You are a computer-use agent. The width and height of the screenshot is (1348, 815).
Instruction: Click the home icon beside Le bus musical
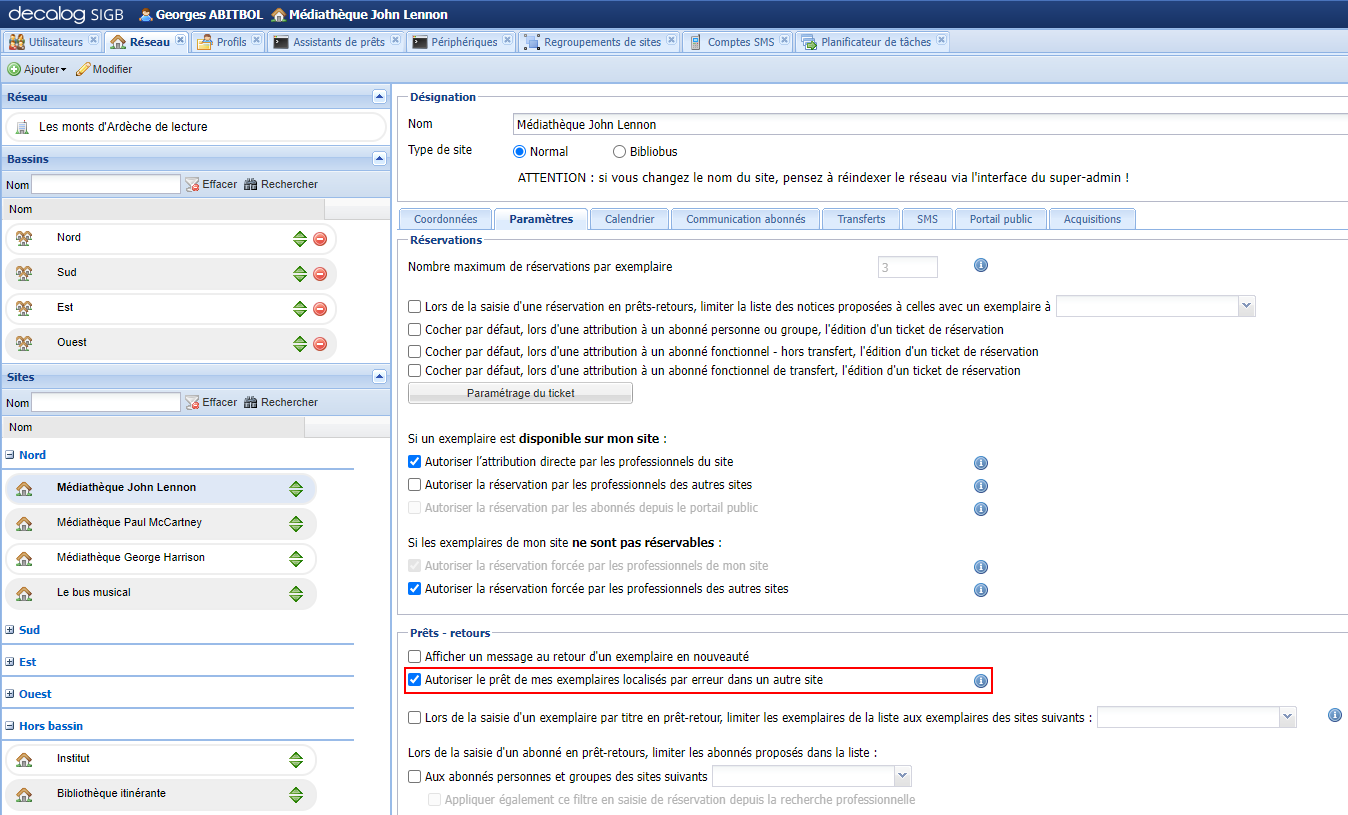[x=26, y=594]
